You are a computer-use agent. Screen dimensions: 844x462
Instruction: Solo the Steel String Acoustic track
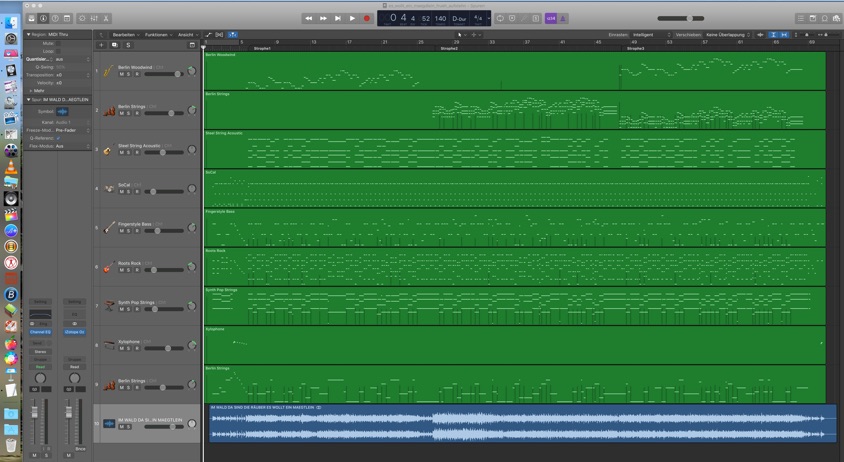coord(129,152)
